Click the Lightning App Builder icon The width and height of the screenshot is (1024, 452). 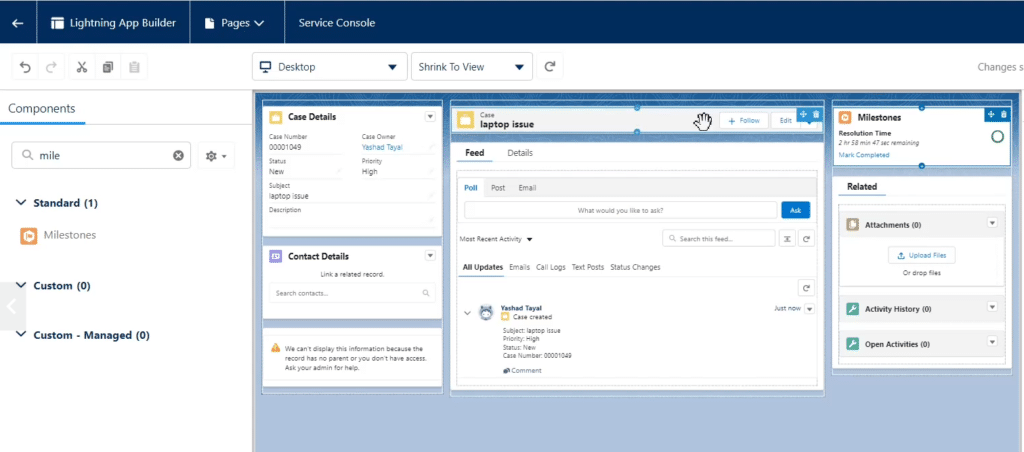tap(57, 23)
